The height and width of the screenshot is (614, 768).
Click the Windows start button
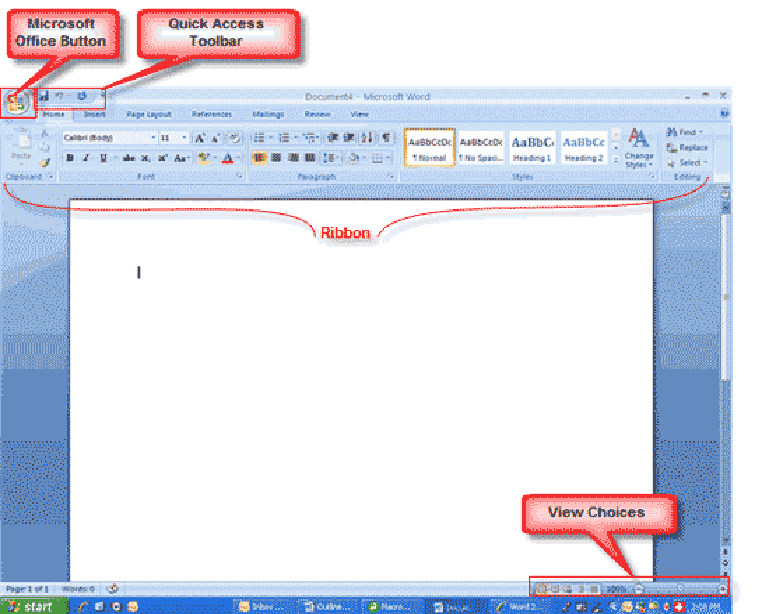[38, 606]
